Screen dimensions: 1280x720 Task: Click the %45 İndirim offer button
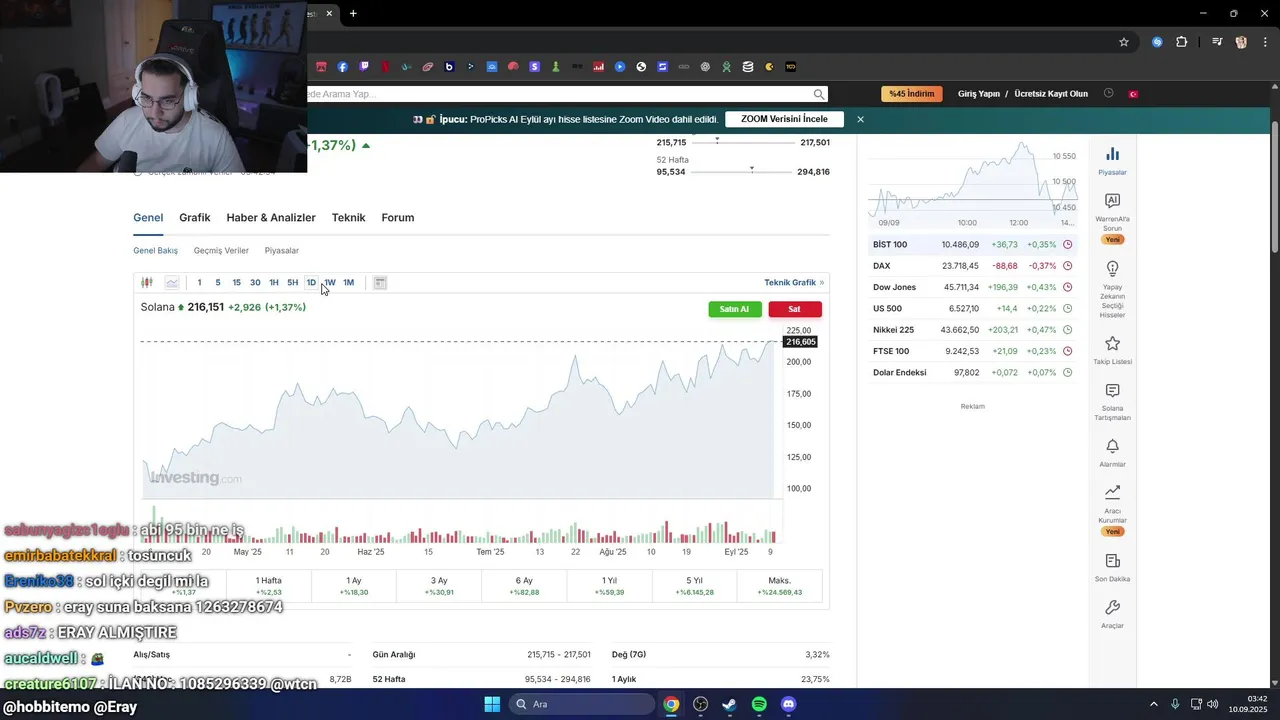pyautogui.click(x=912, y=94)
